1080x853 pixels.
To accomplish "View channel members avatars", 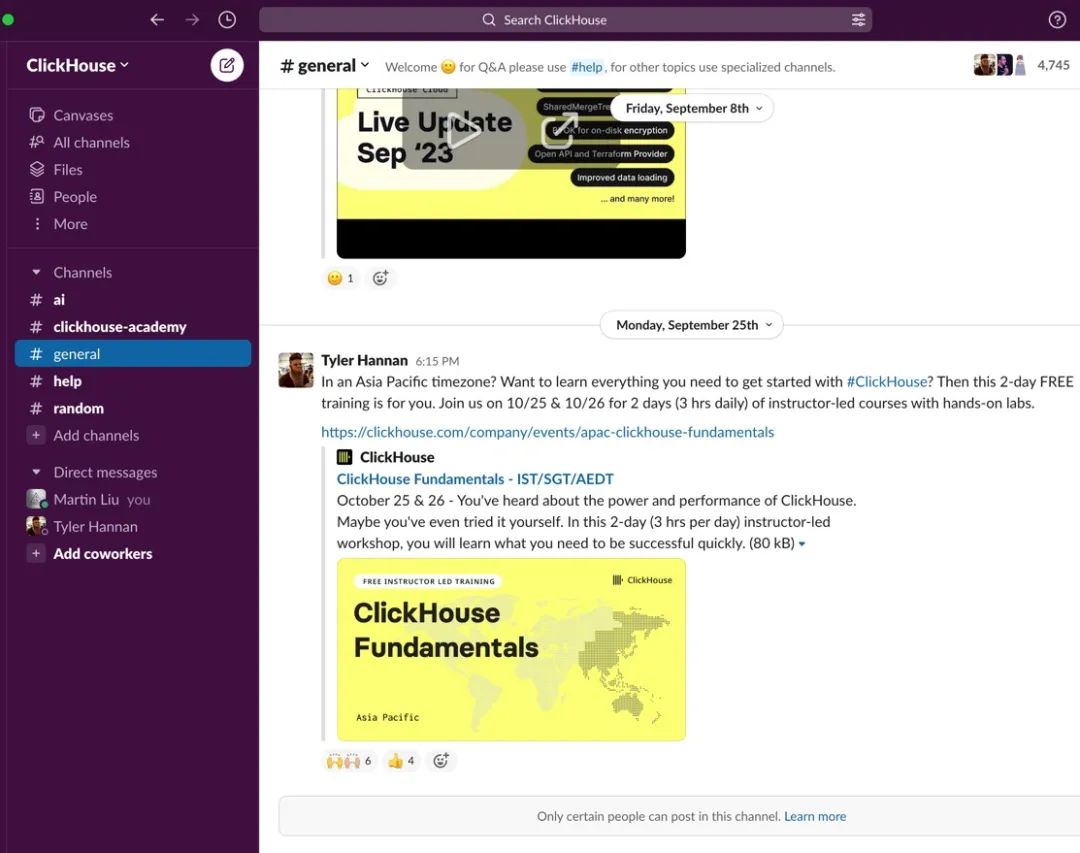I will click(1000, 65).
